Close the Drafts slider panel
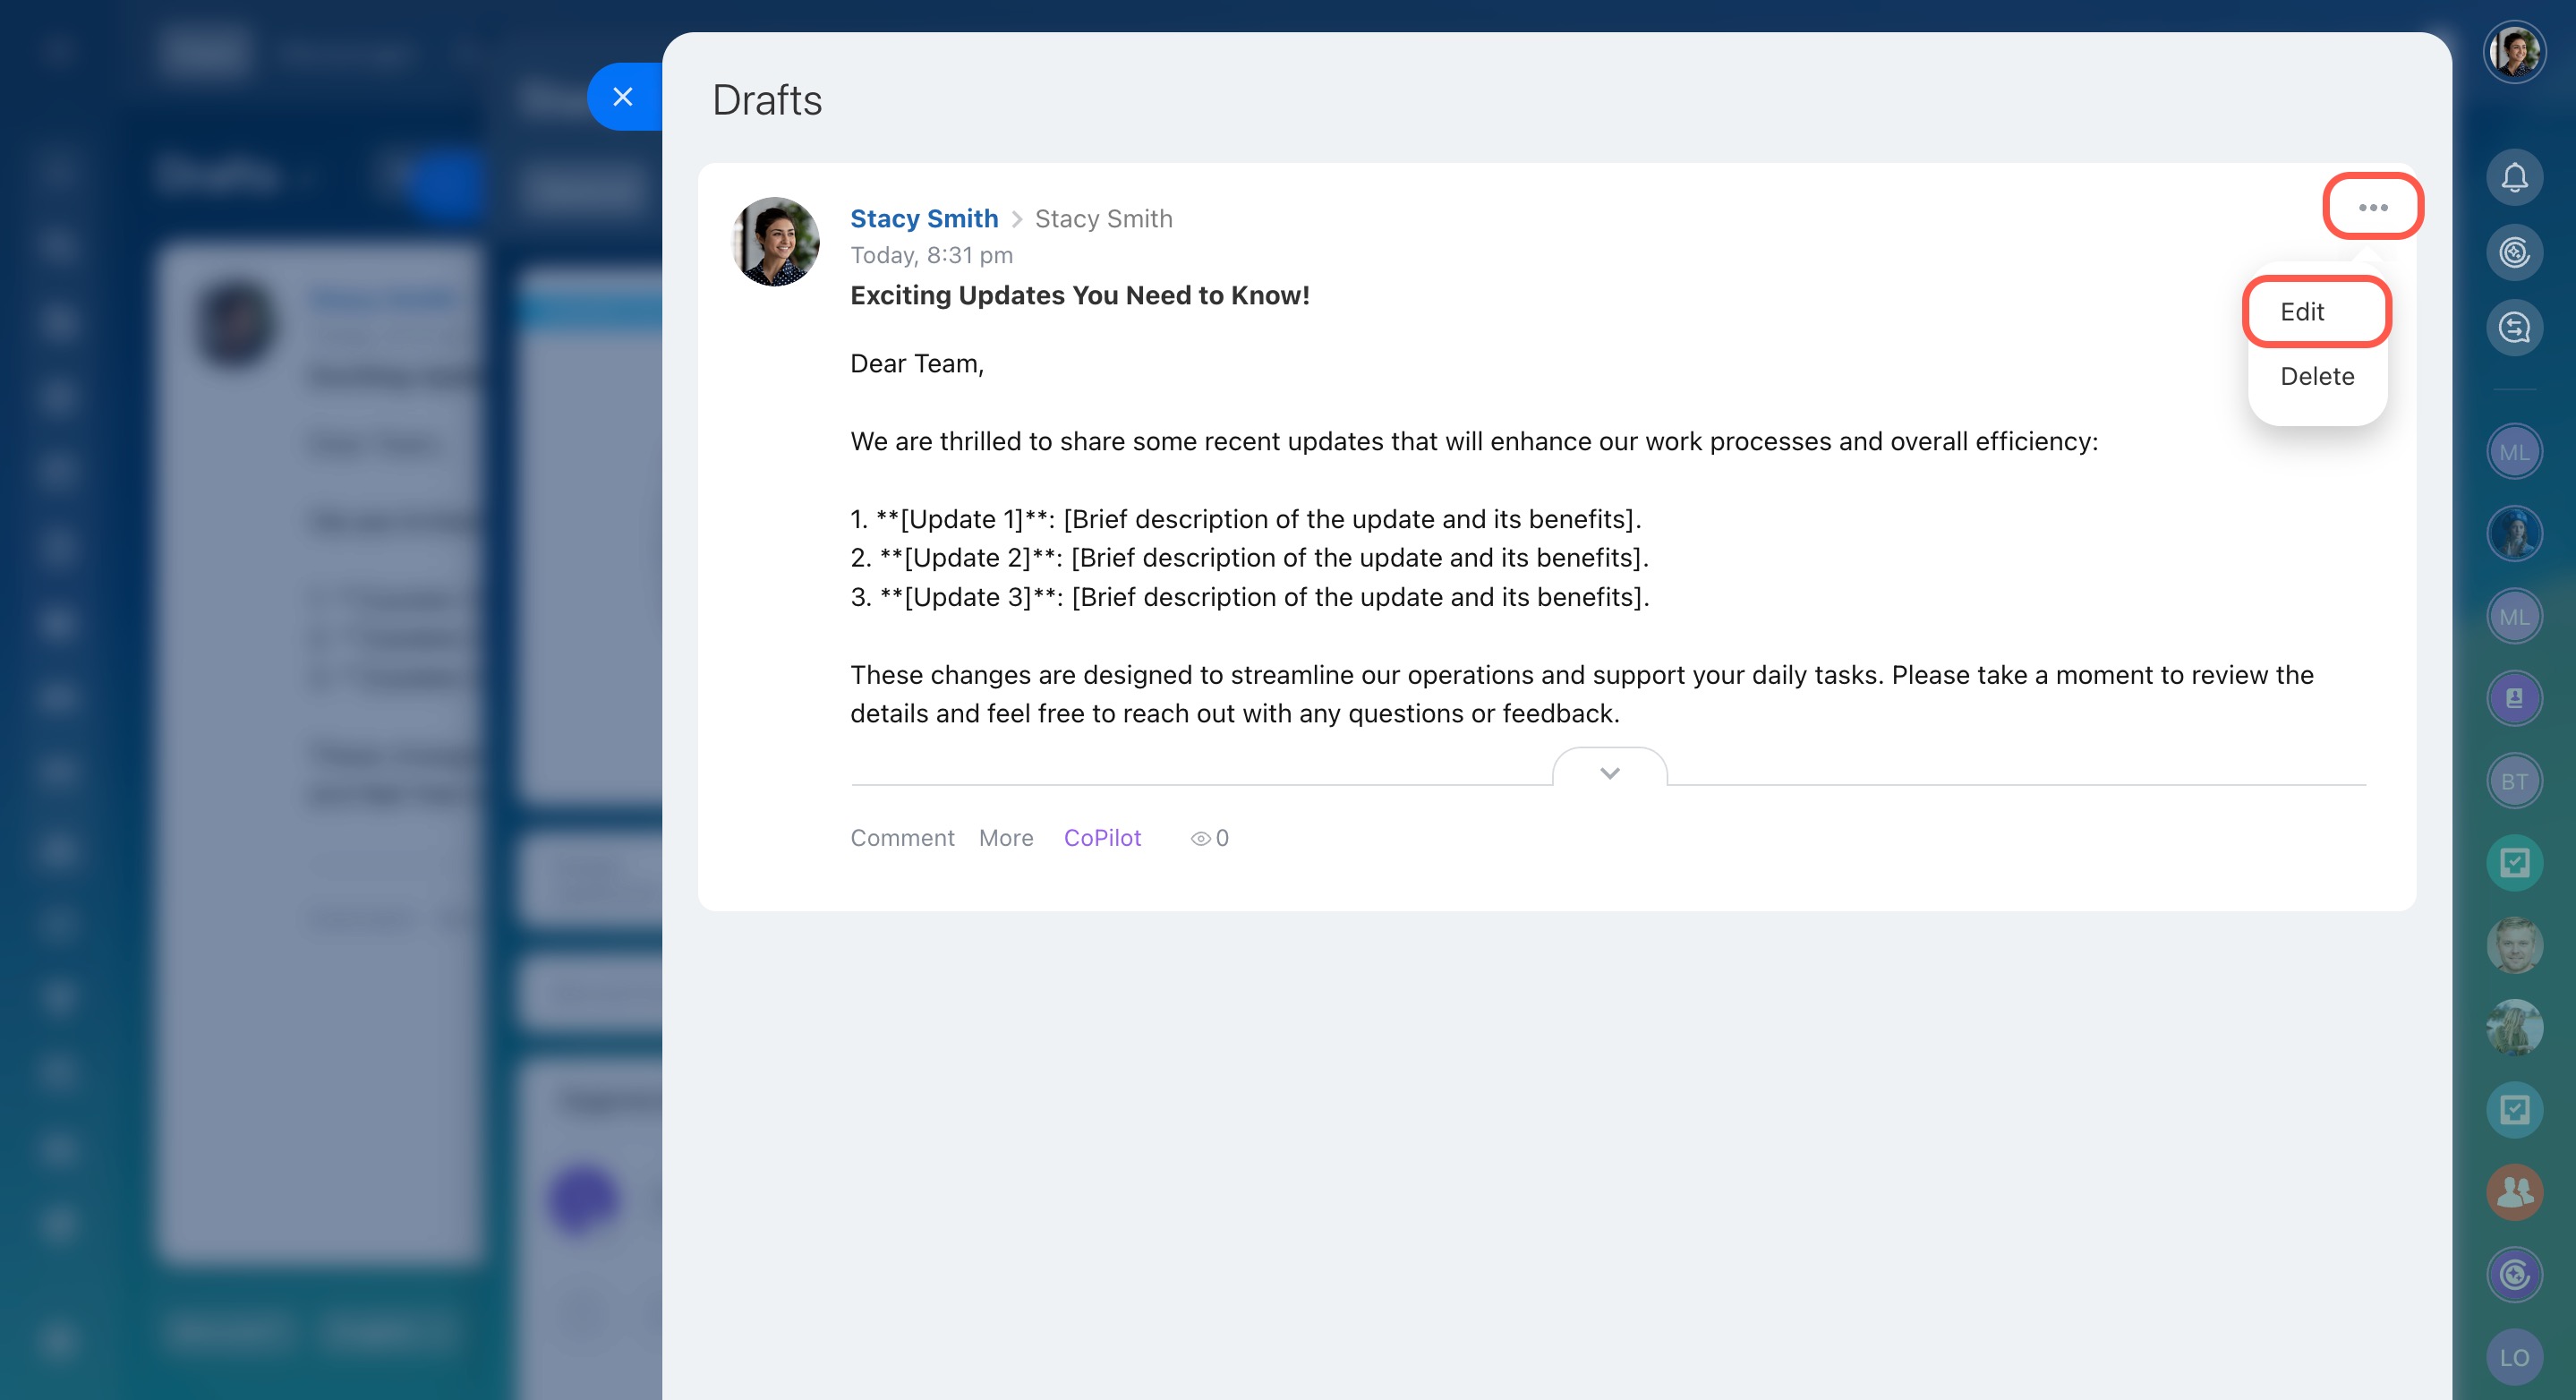Viewport: 2576px width, 1400px height. coord(623,97)
